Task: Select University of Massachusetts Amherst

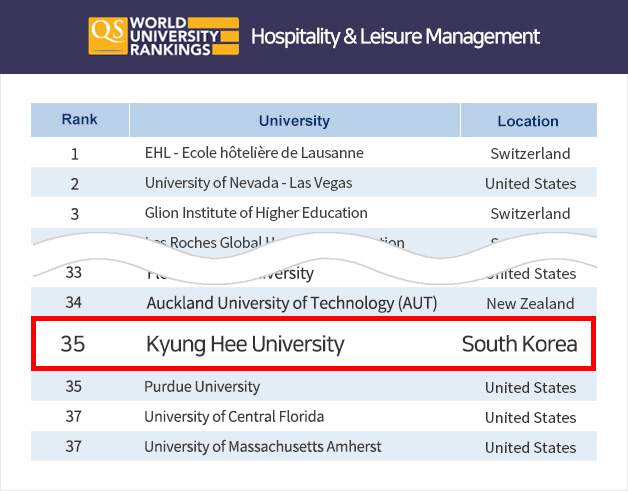Action: 263,447
